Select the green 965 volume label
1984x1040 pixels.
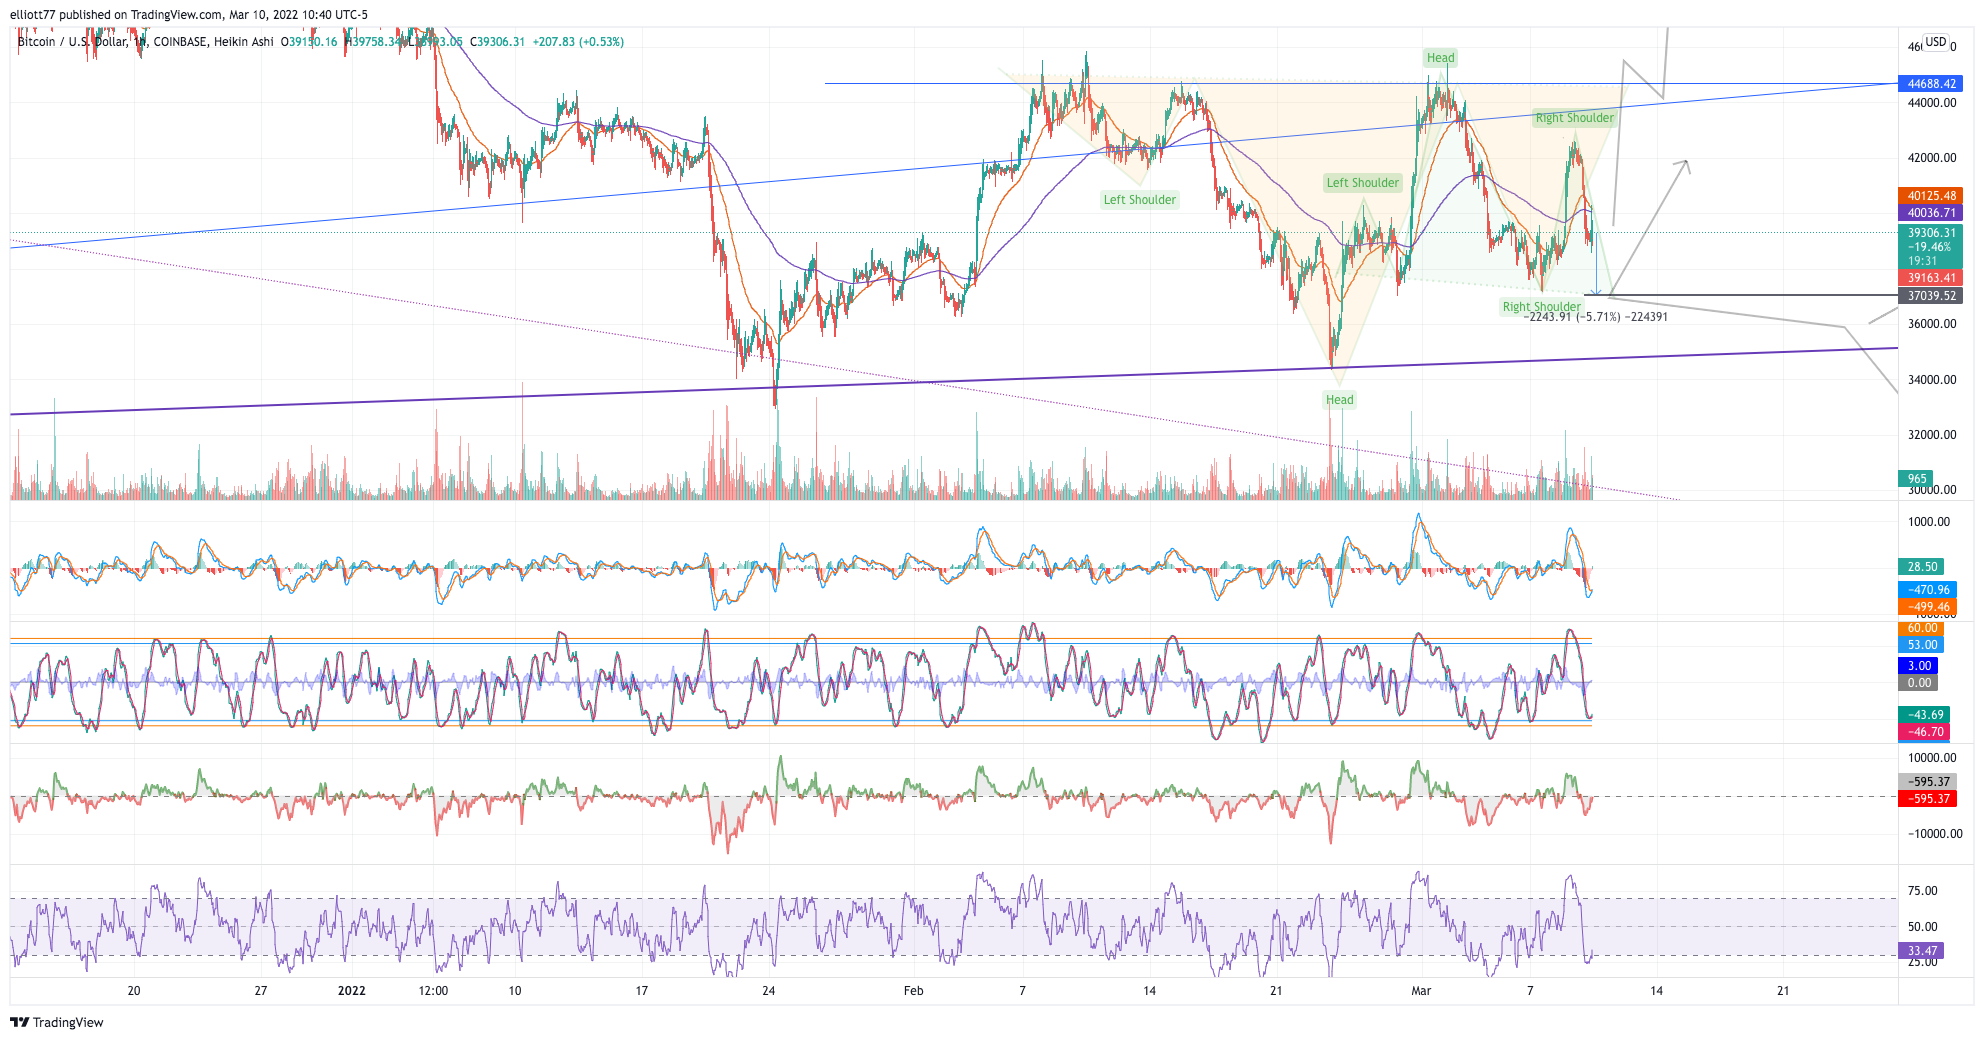(1916, 478)
